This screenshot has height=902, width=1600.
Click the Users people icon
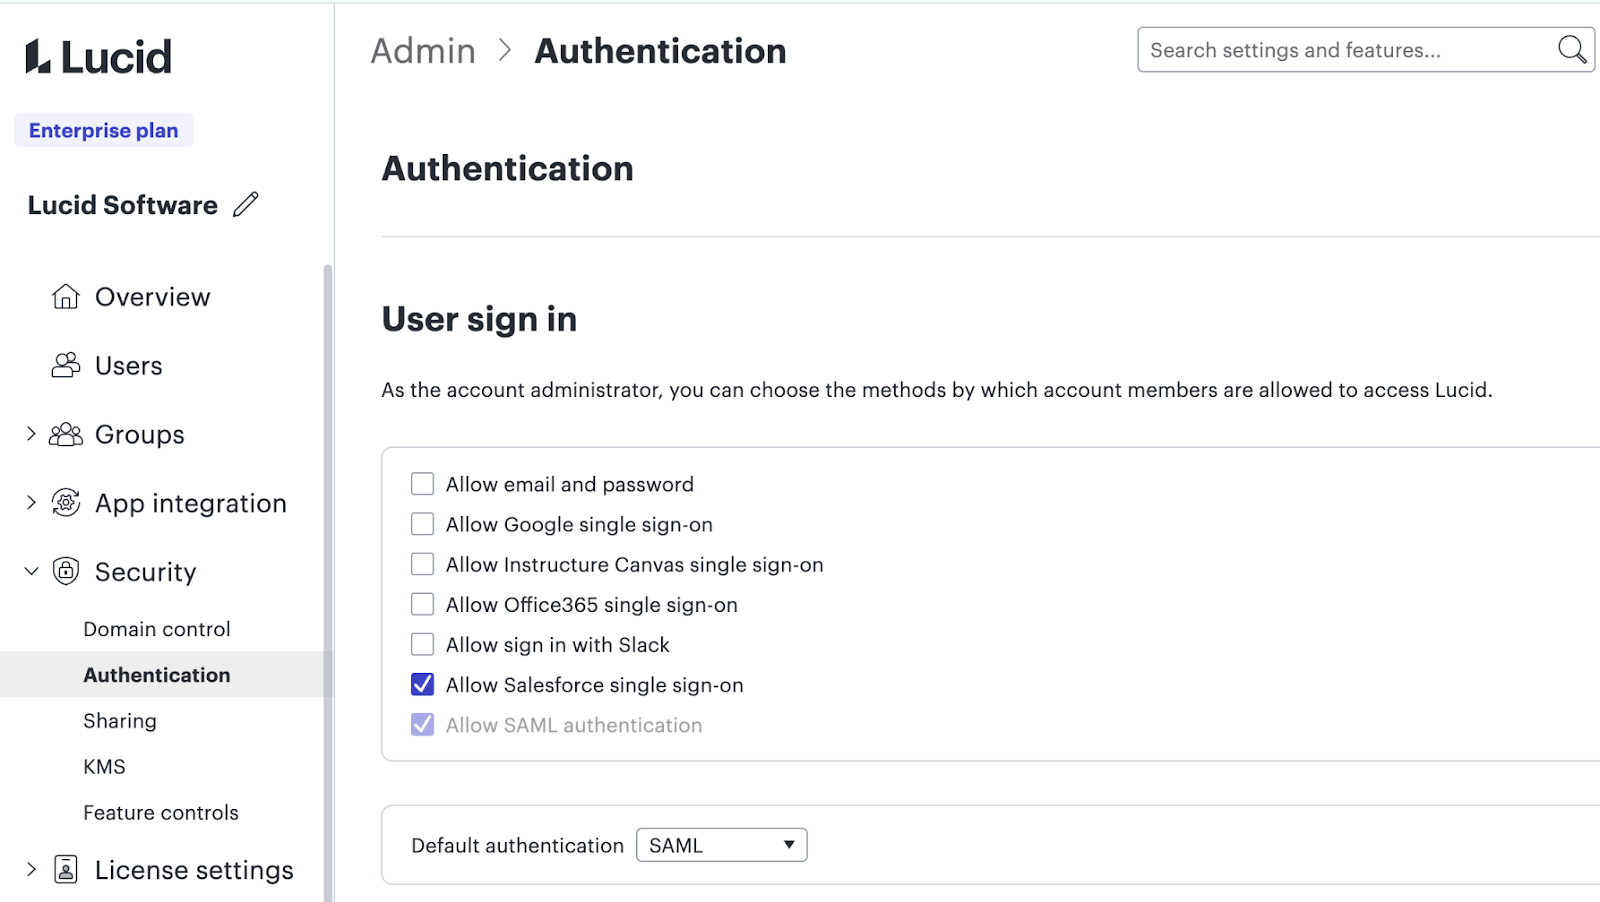click(66, 365)
